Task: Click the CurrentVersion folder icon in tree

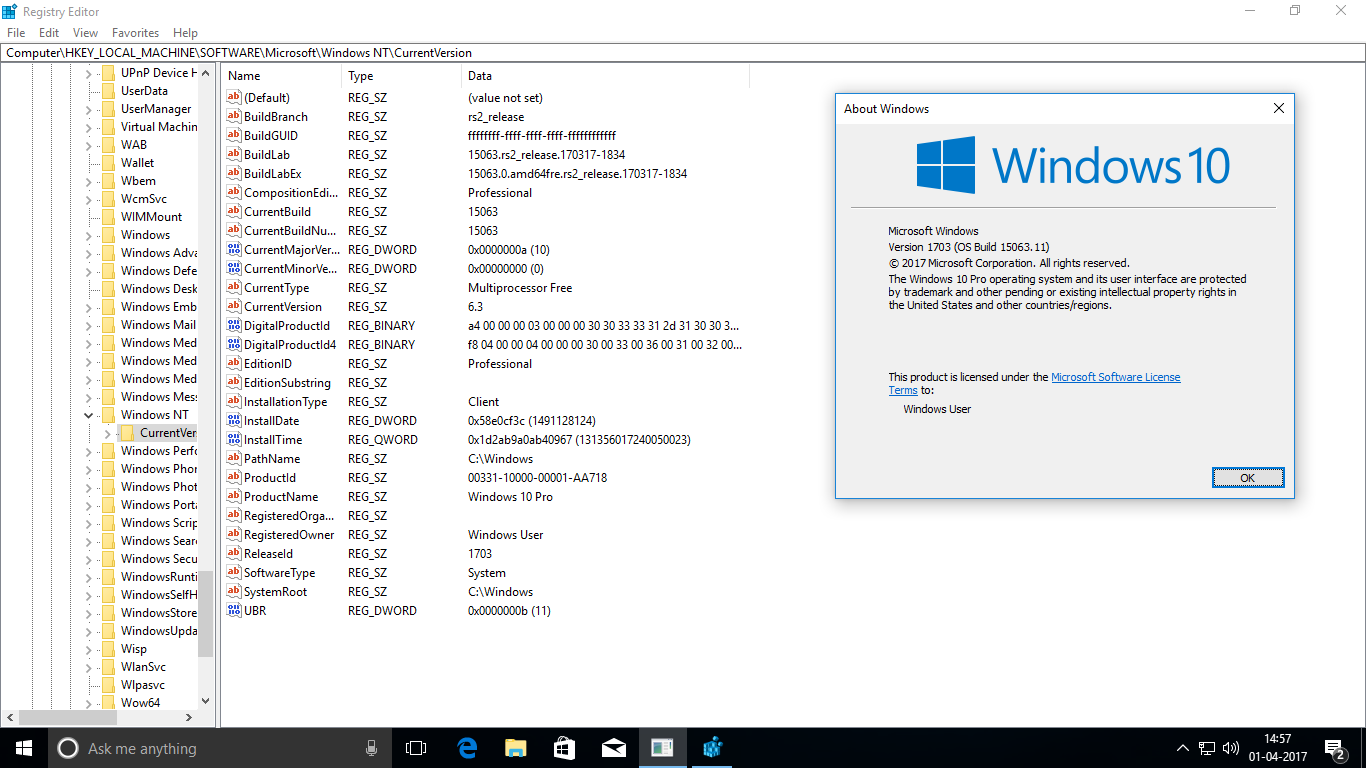Action: [x=127, y=433]
